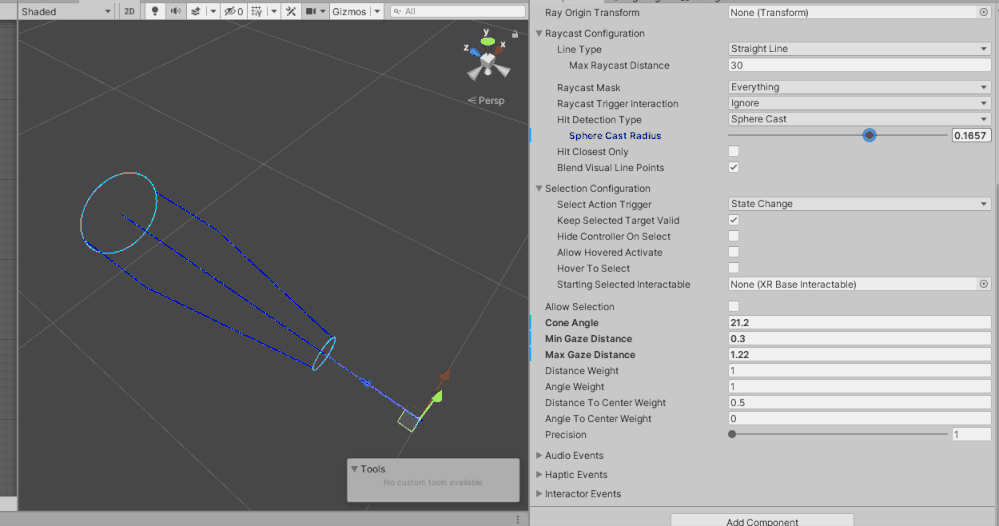The height and width of the screenshot is (526, 999).
Task: Open Hit Detection Type dropdown
Action: [x=859, y=119]
